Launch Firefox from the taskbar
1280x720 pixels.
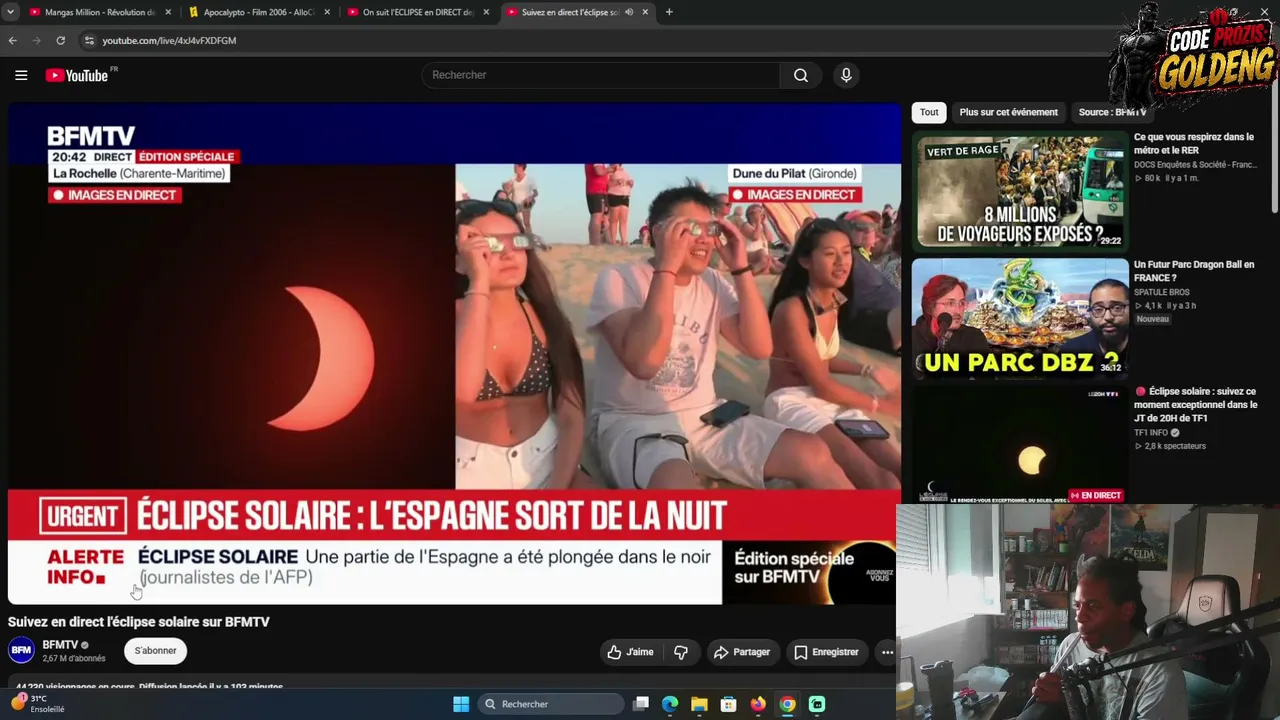pyautogui.click(x=758, y=704)
